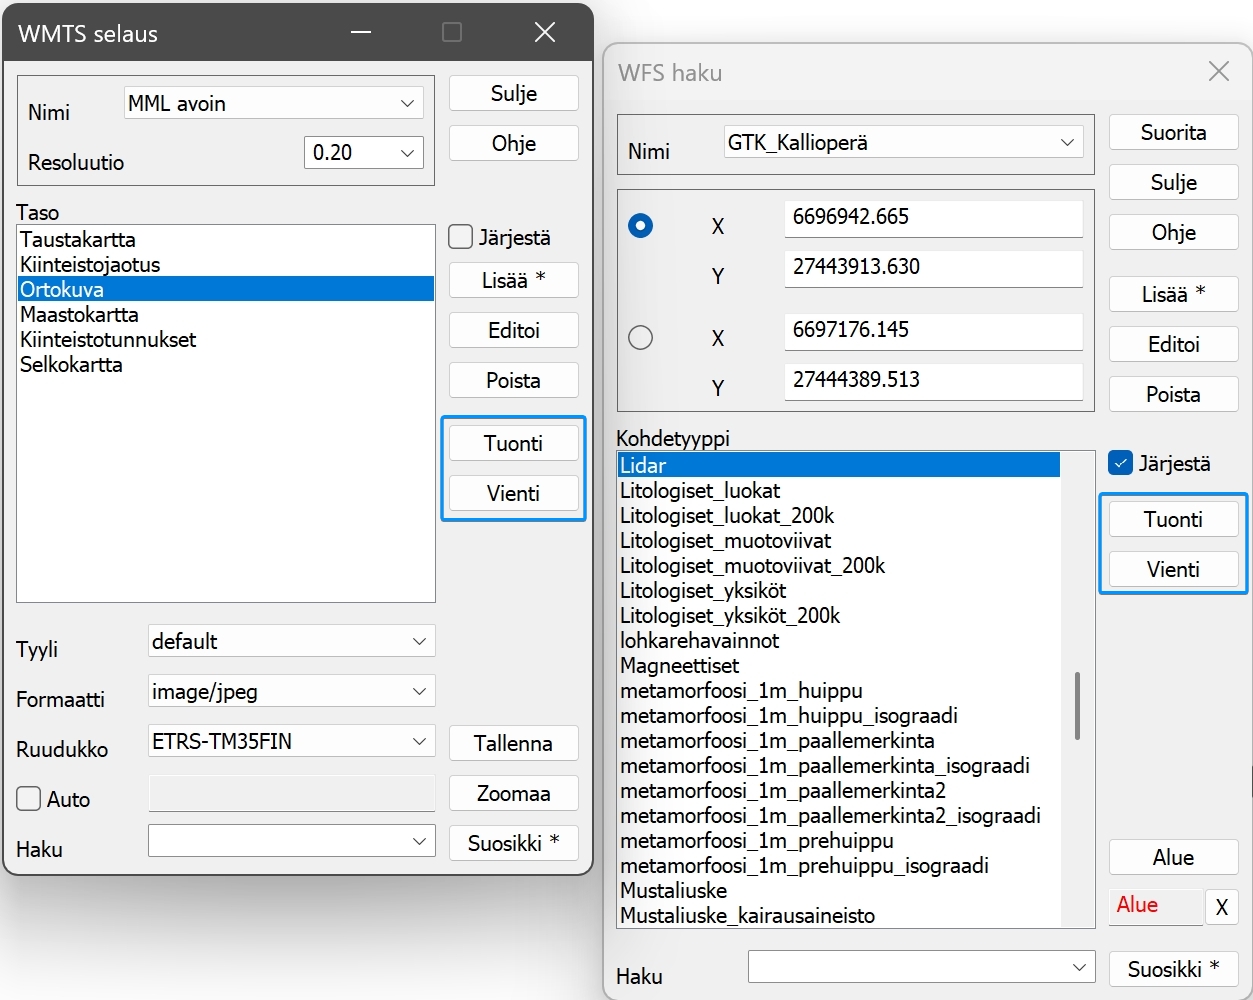Open the MML avoin name dropdown
Image resolution: width=1253 pixels, height=1000 pixels.
[x=274, y=103]
